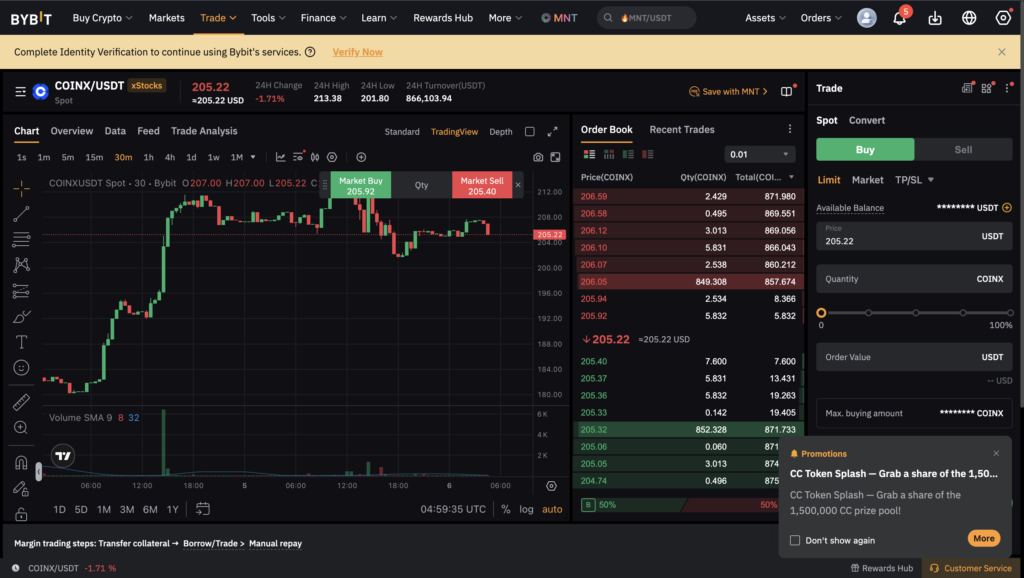
Task: Click the order amount percentage slider handle
Action: pos(821,313)
